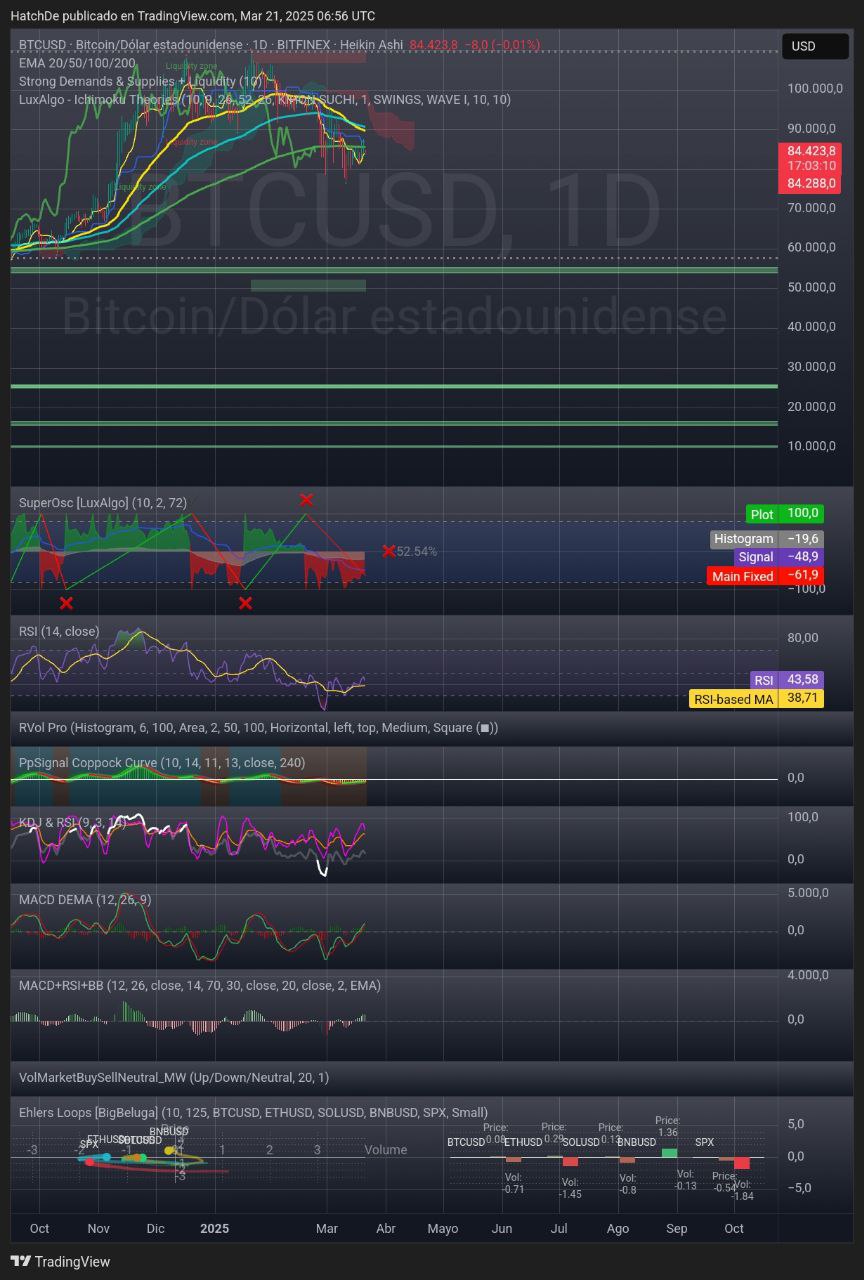Click the BNBUSD column label in Ehlers table

click(637, 1142)
